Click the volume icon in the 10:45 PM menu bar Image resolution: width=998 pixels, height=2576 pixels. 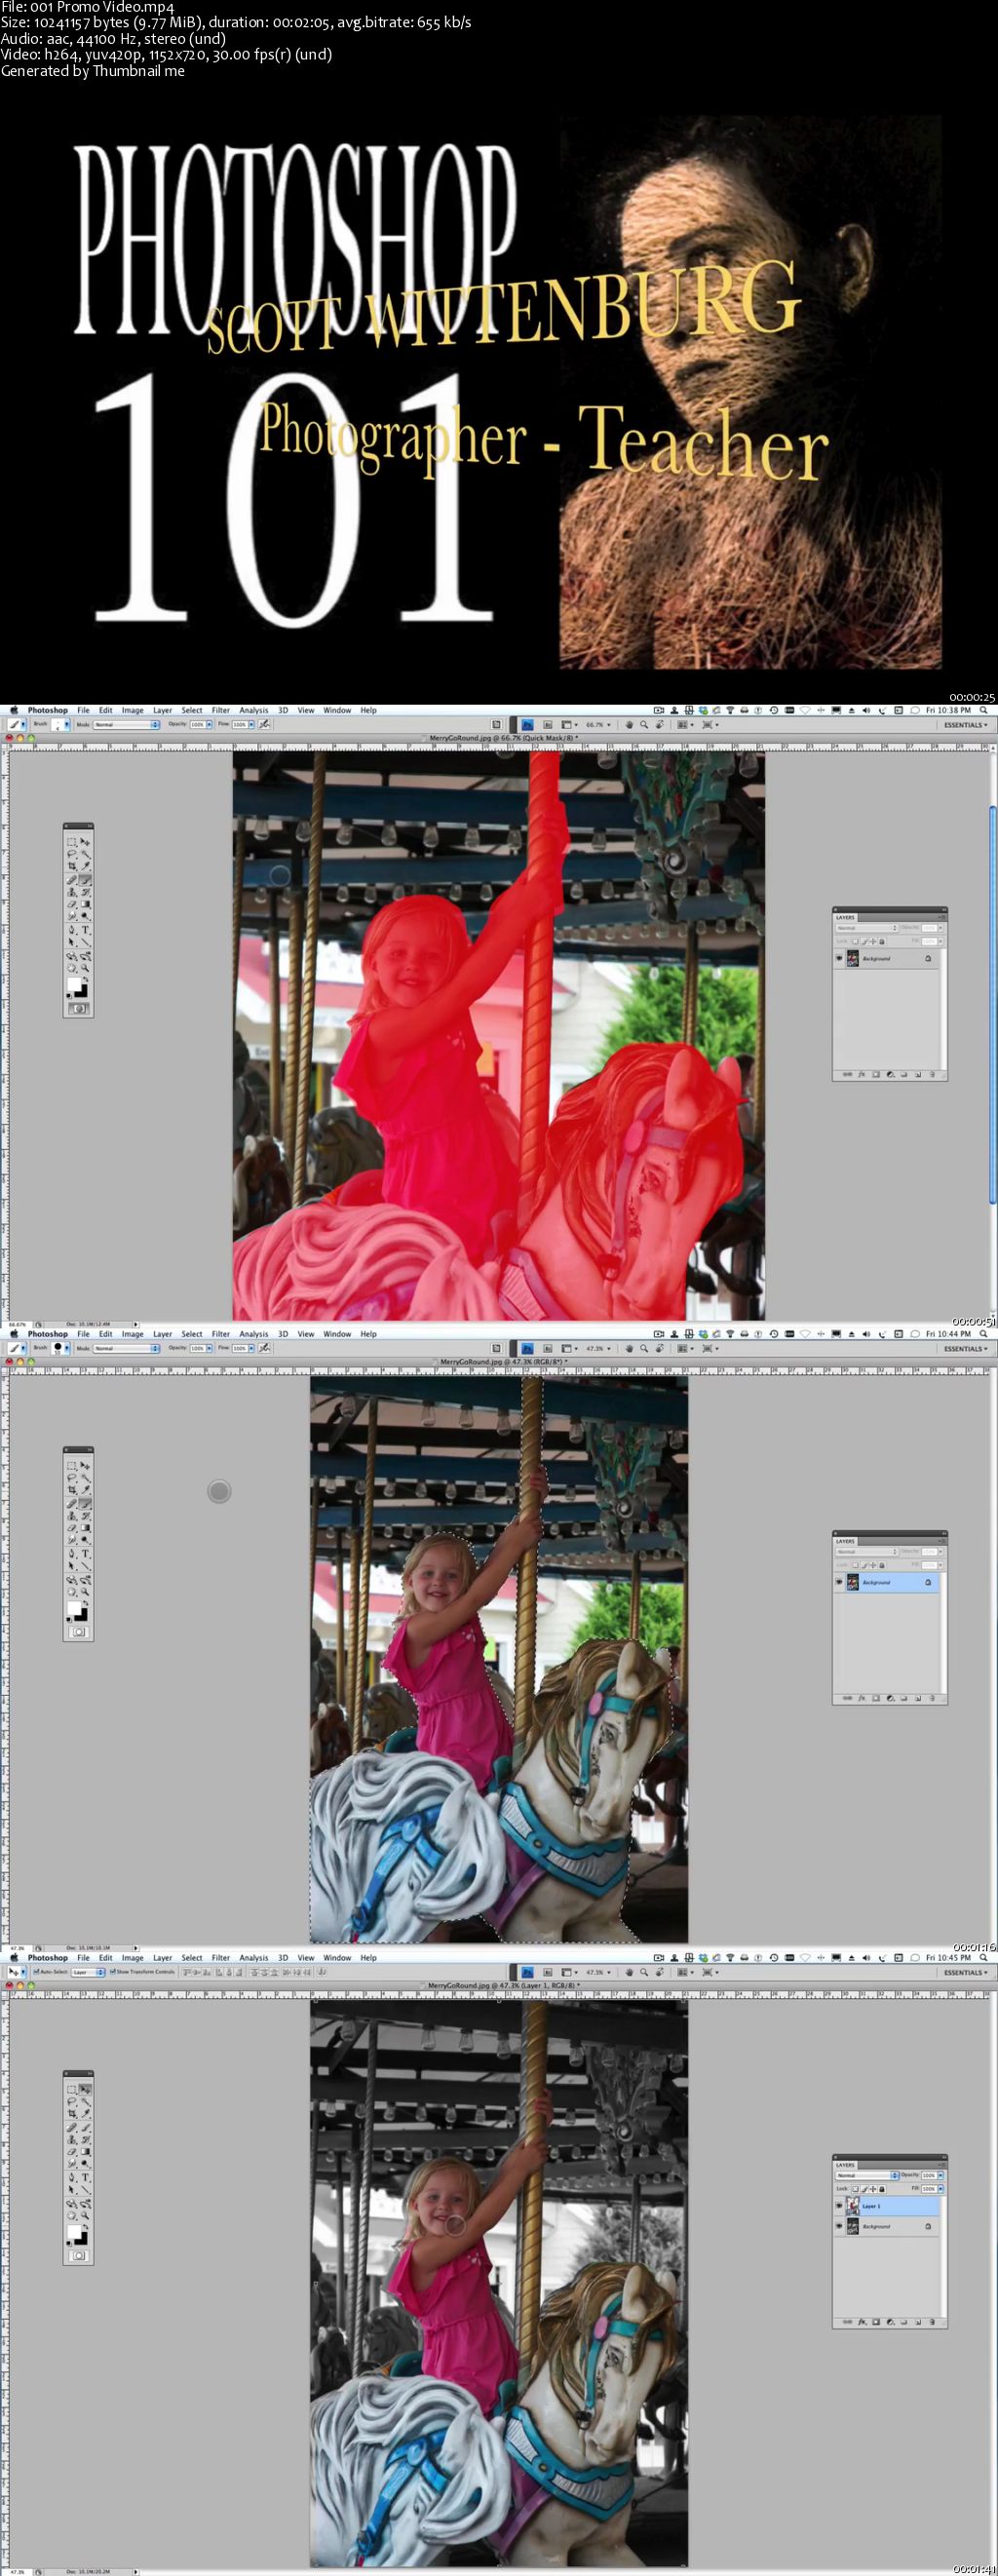click(x=866, y=1958)
